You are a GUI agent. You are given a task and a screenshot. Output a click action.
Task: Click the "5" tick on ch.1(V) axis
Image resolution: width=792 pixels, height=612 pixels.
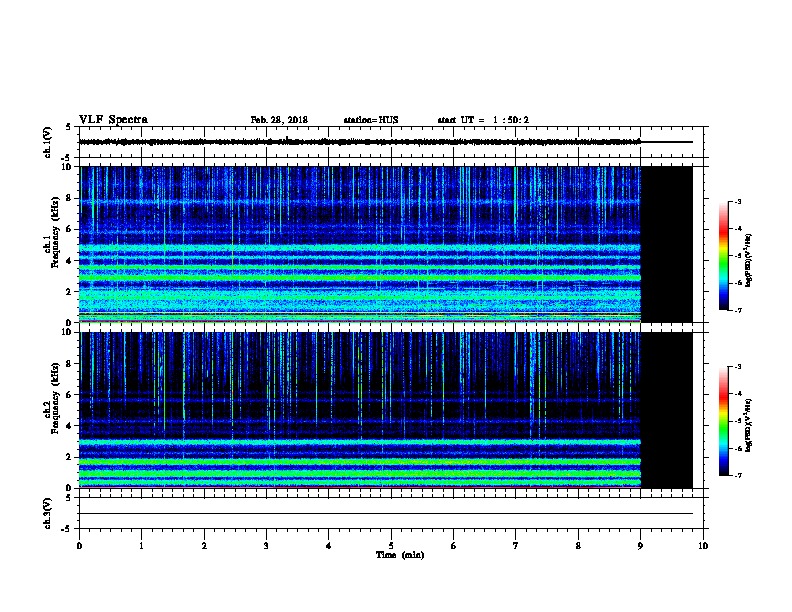pyautogui.click(x=68, y=127)
